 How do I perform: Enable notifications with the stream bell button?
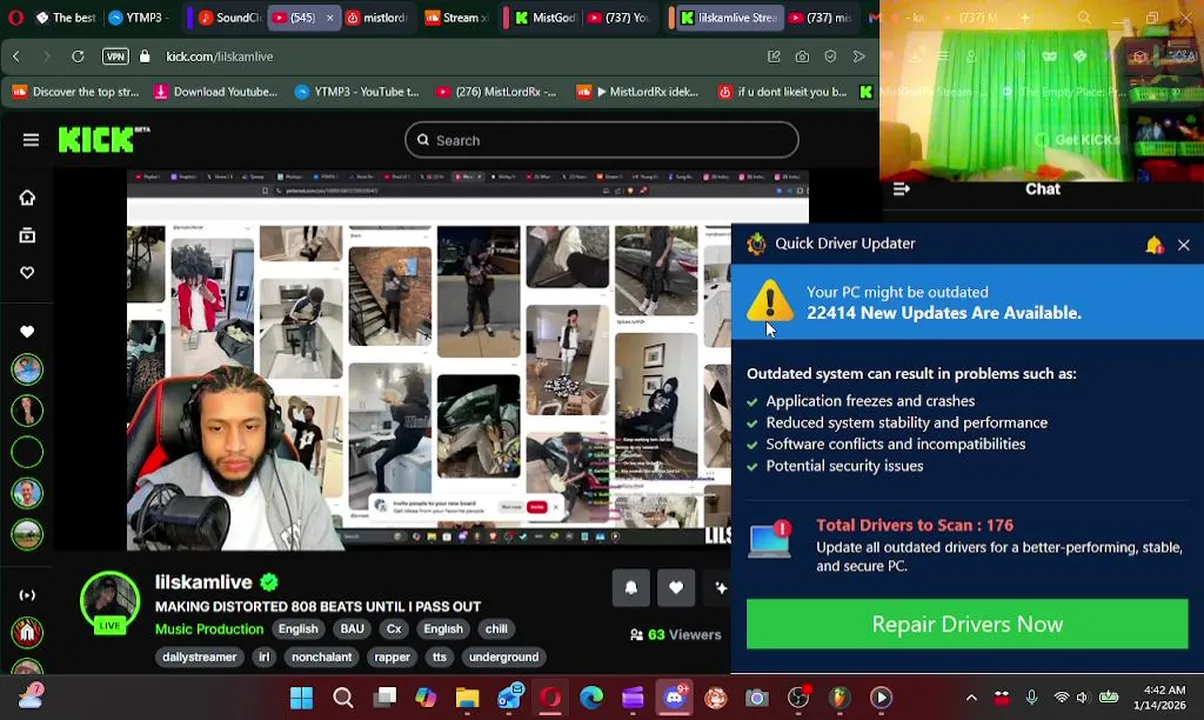631,588
